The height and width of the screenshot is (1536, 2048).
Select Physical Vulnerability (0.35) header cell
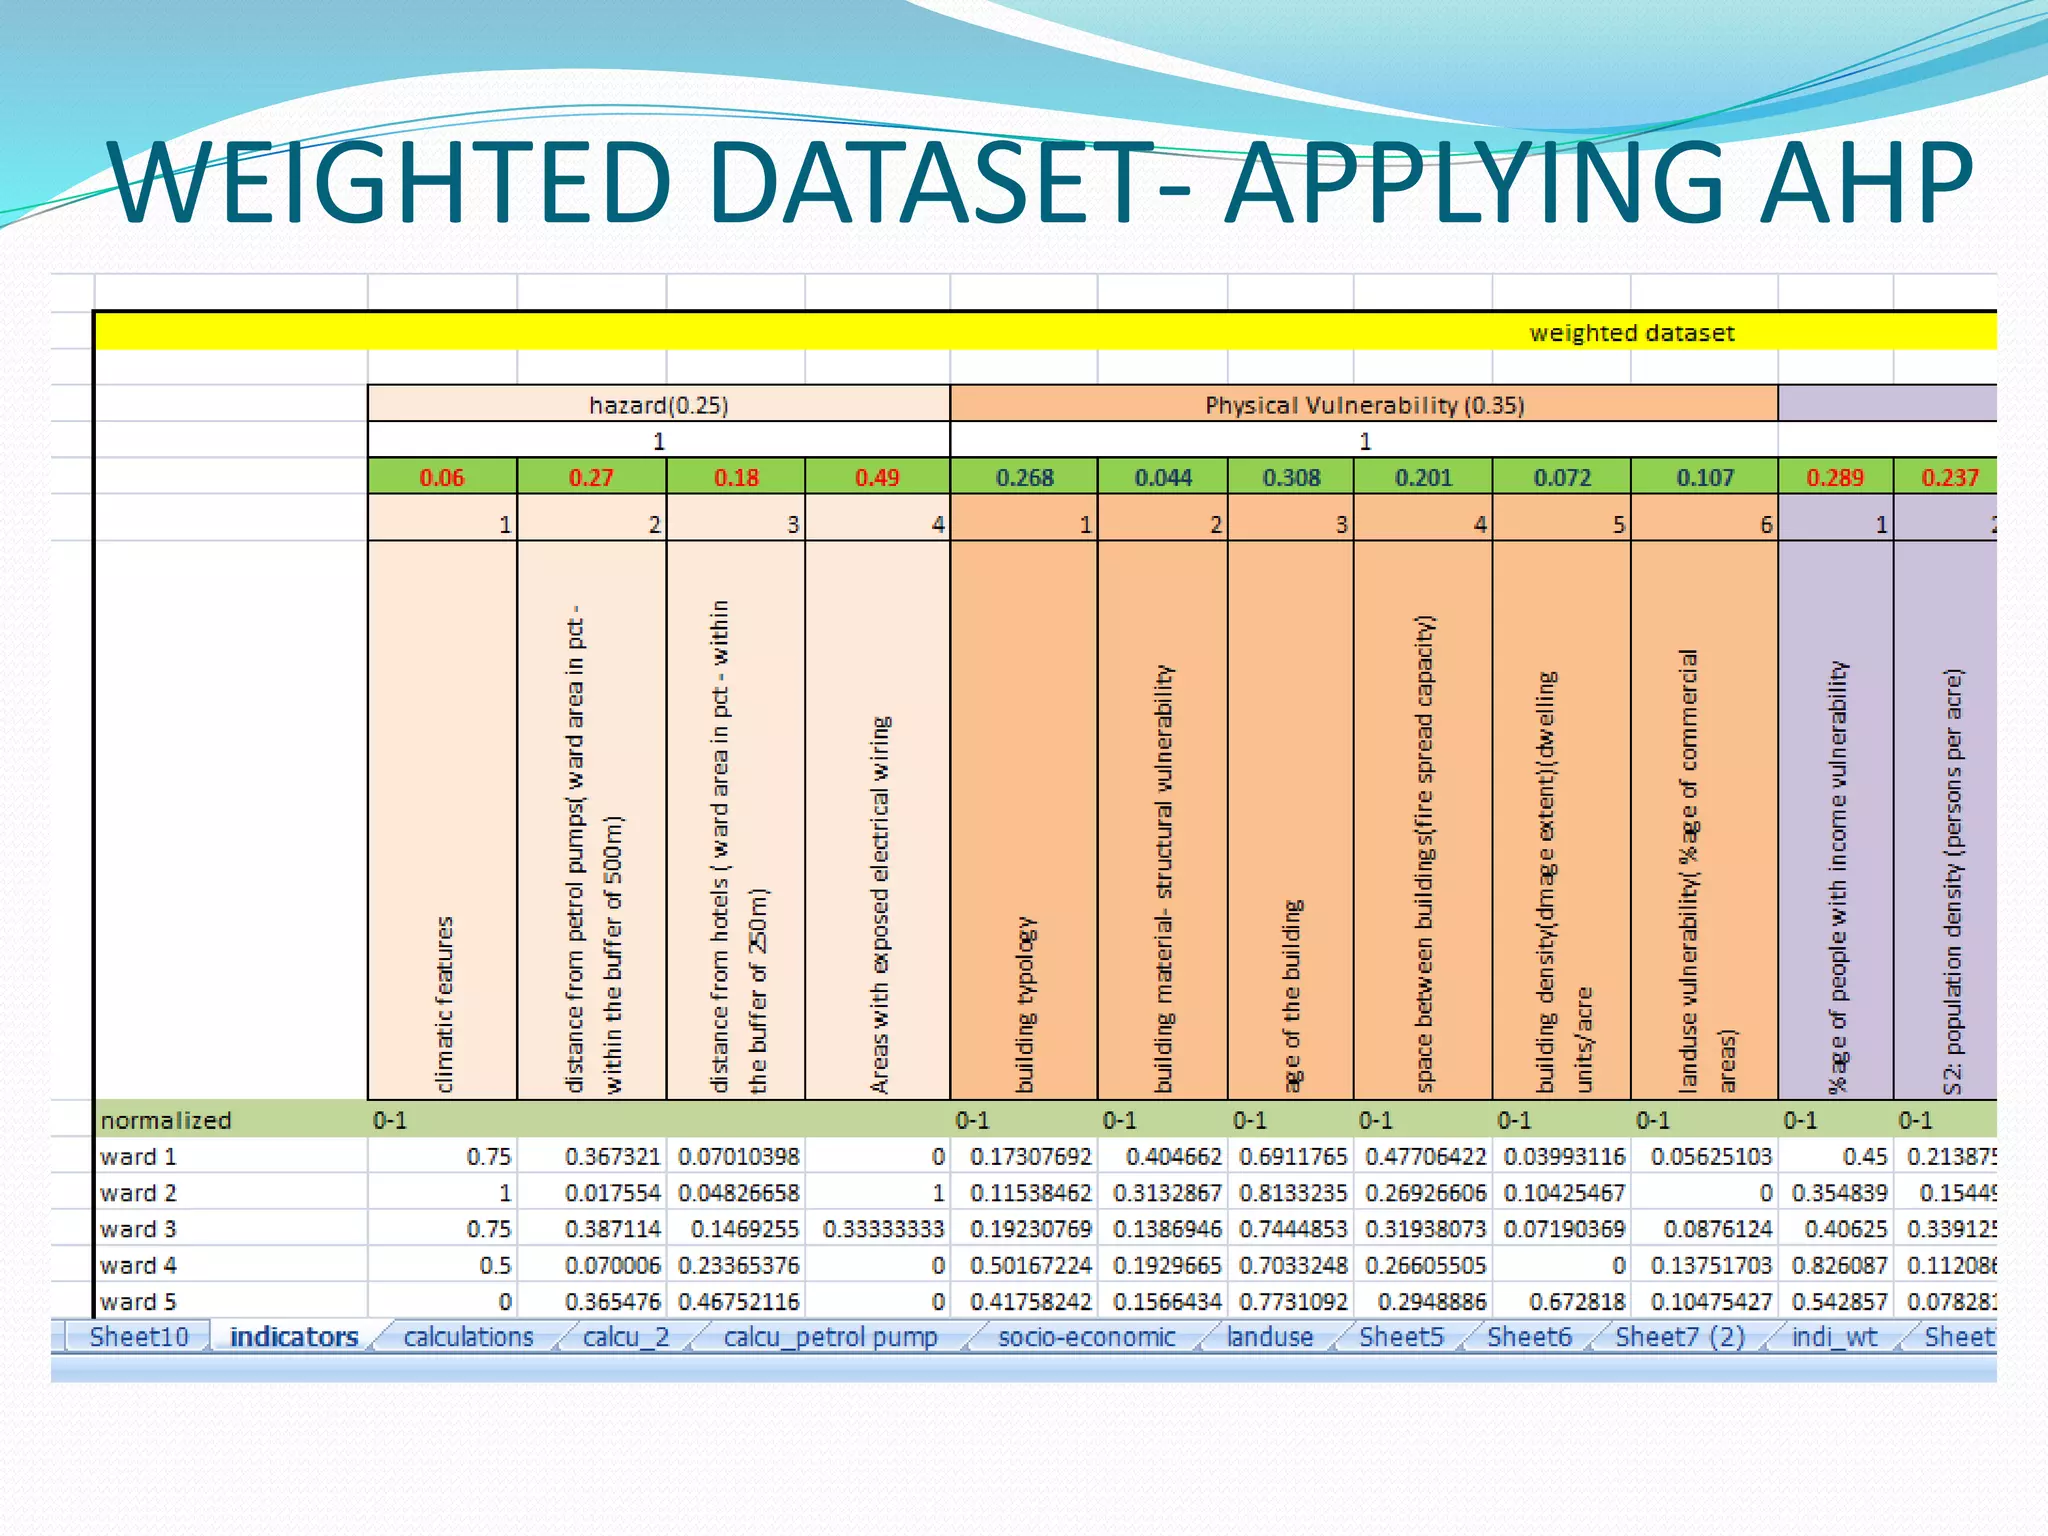1364,404
